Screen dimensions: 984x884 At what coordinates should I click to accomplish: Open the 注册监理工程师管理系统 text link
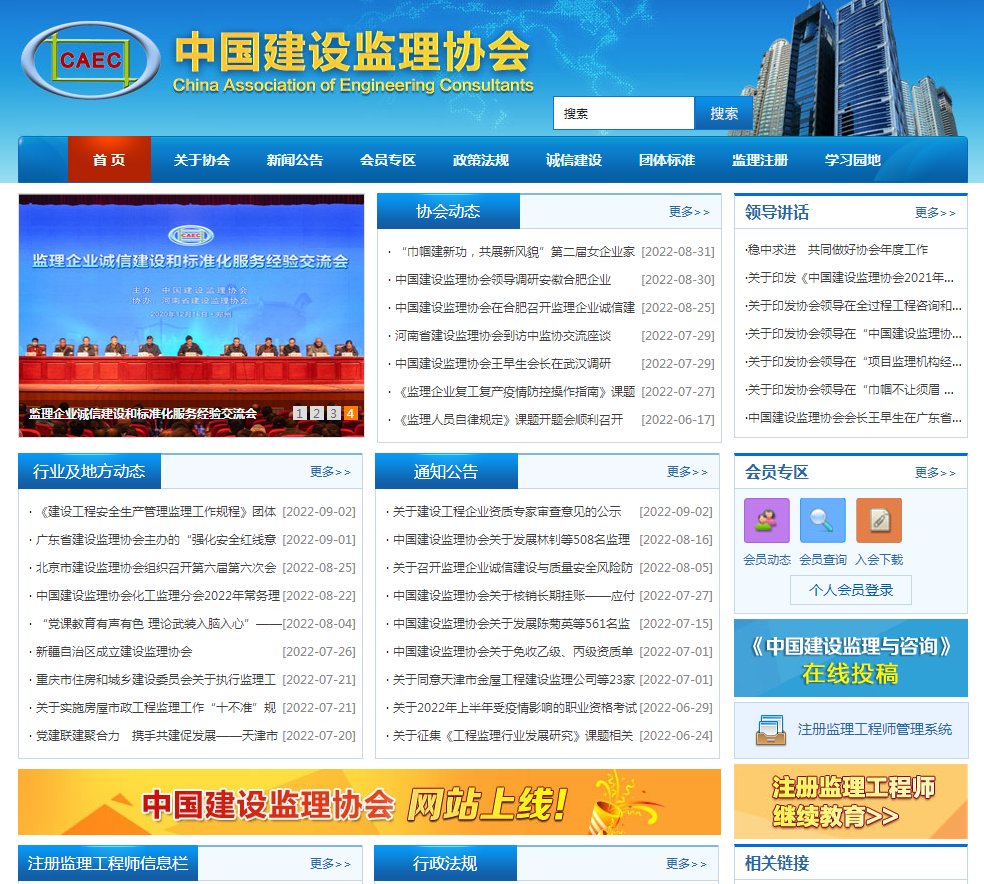(x=875, y=729)
